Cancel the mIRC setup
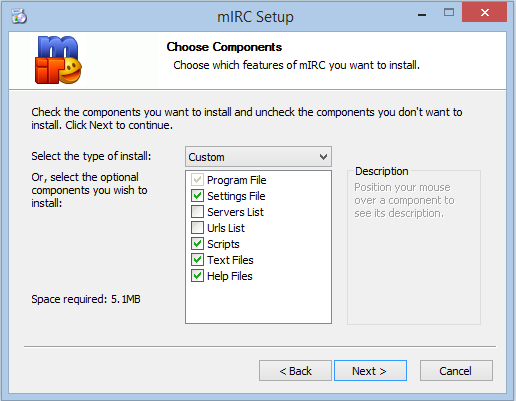The height and width of the screenshot is (401, 516). [456, 370]
